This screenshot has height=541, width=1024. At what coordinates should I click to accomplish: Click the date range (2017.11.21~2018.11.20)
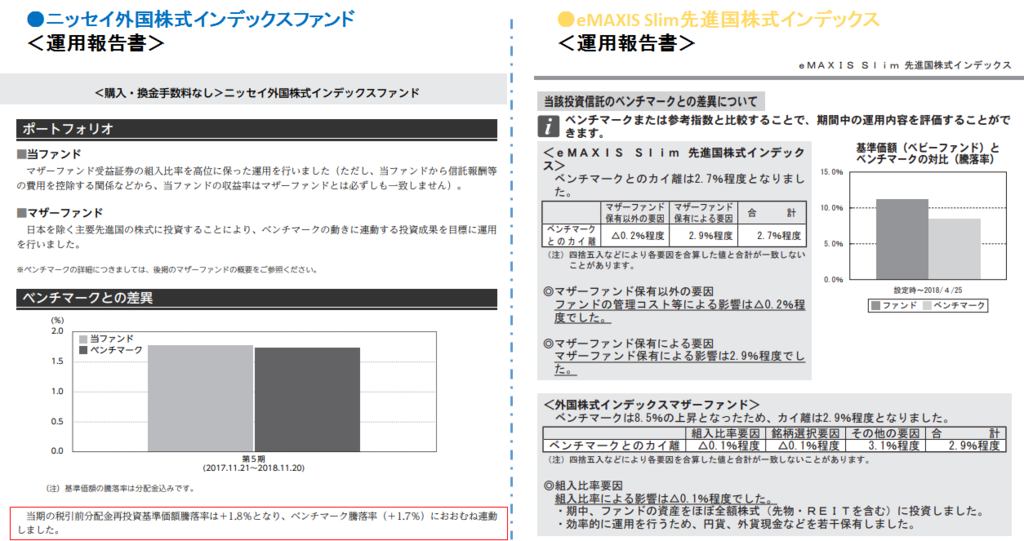253,468
